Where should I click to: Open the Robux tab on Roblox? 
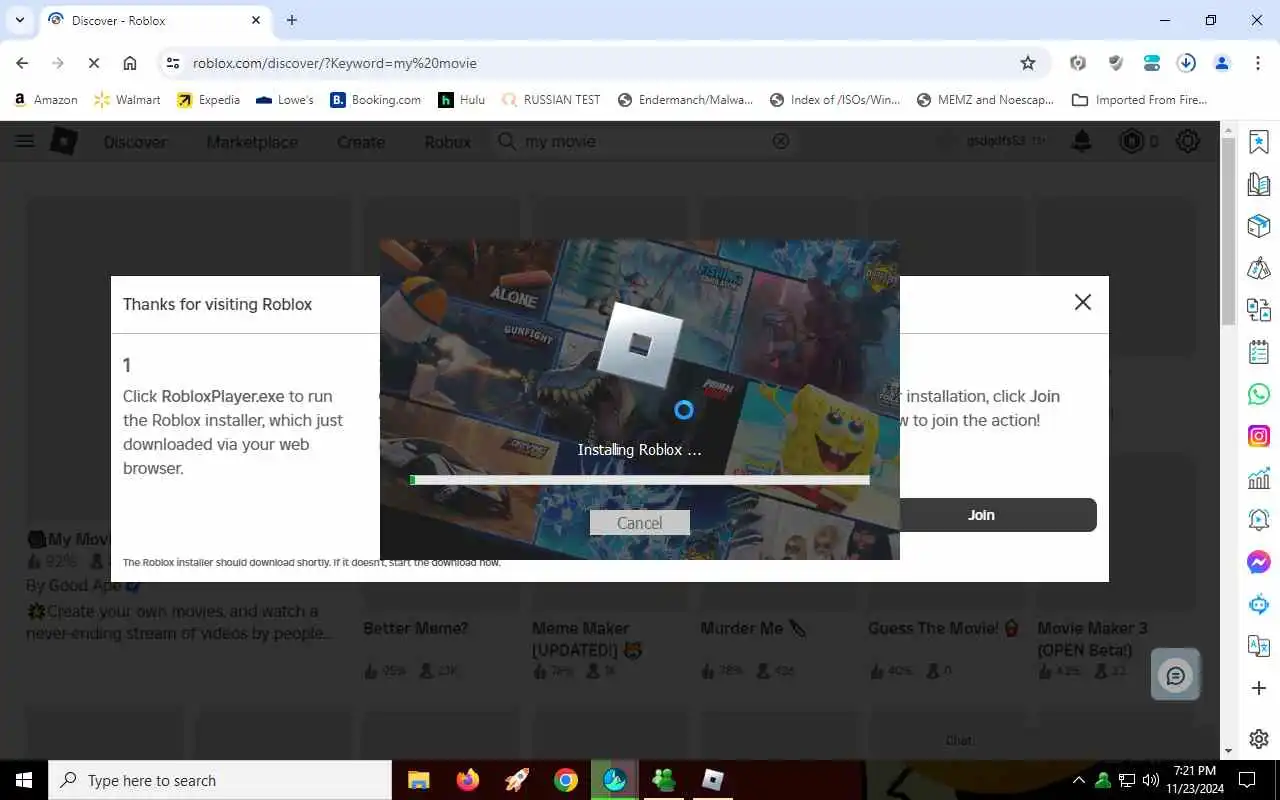[447, 142]
